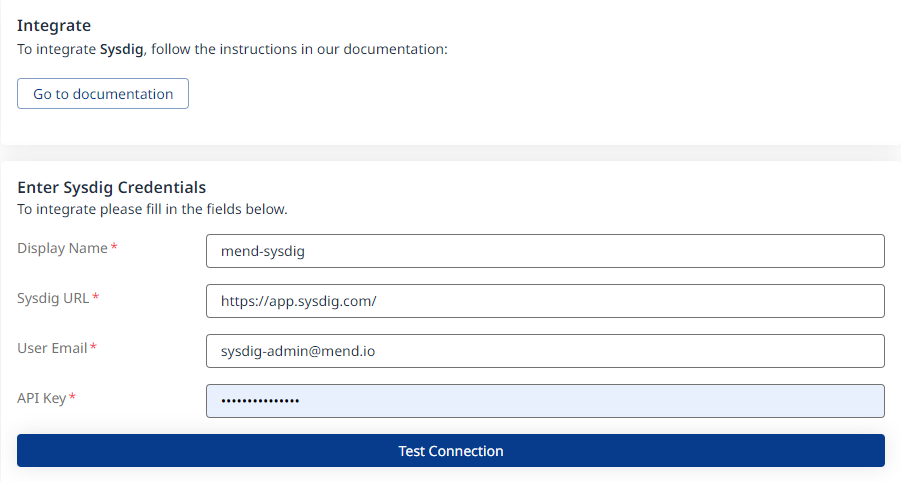Click the red asterisk beside Sysdig URL
Screen dimensions: 901x482
pos(96,298)
